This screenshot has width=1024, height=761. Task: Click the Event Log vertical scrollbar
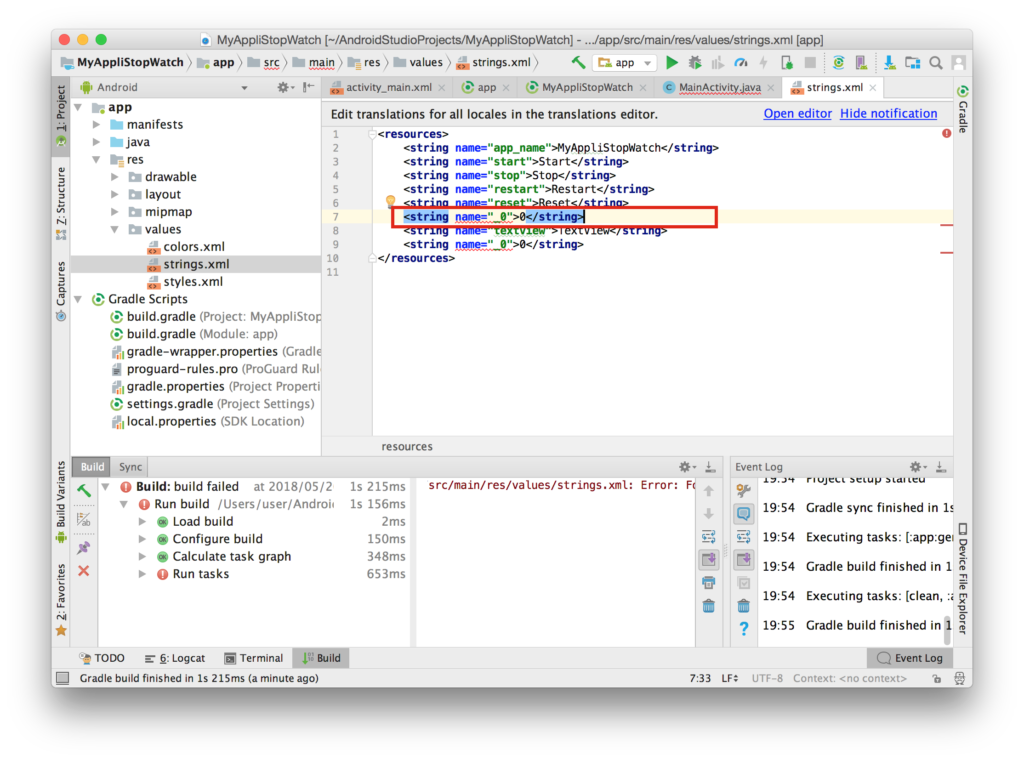coord(948,629)
